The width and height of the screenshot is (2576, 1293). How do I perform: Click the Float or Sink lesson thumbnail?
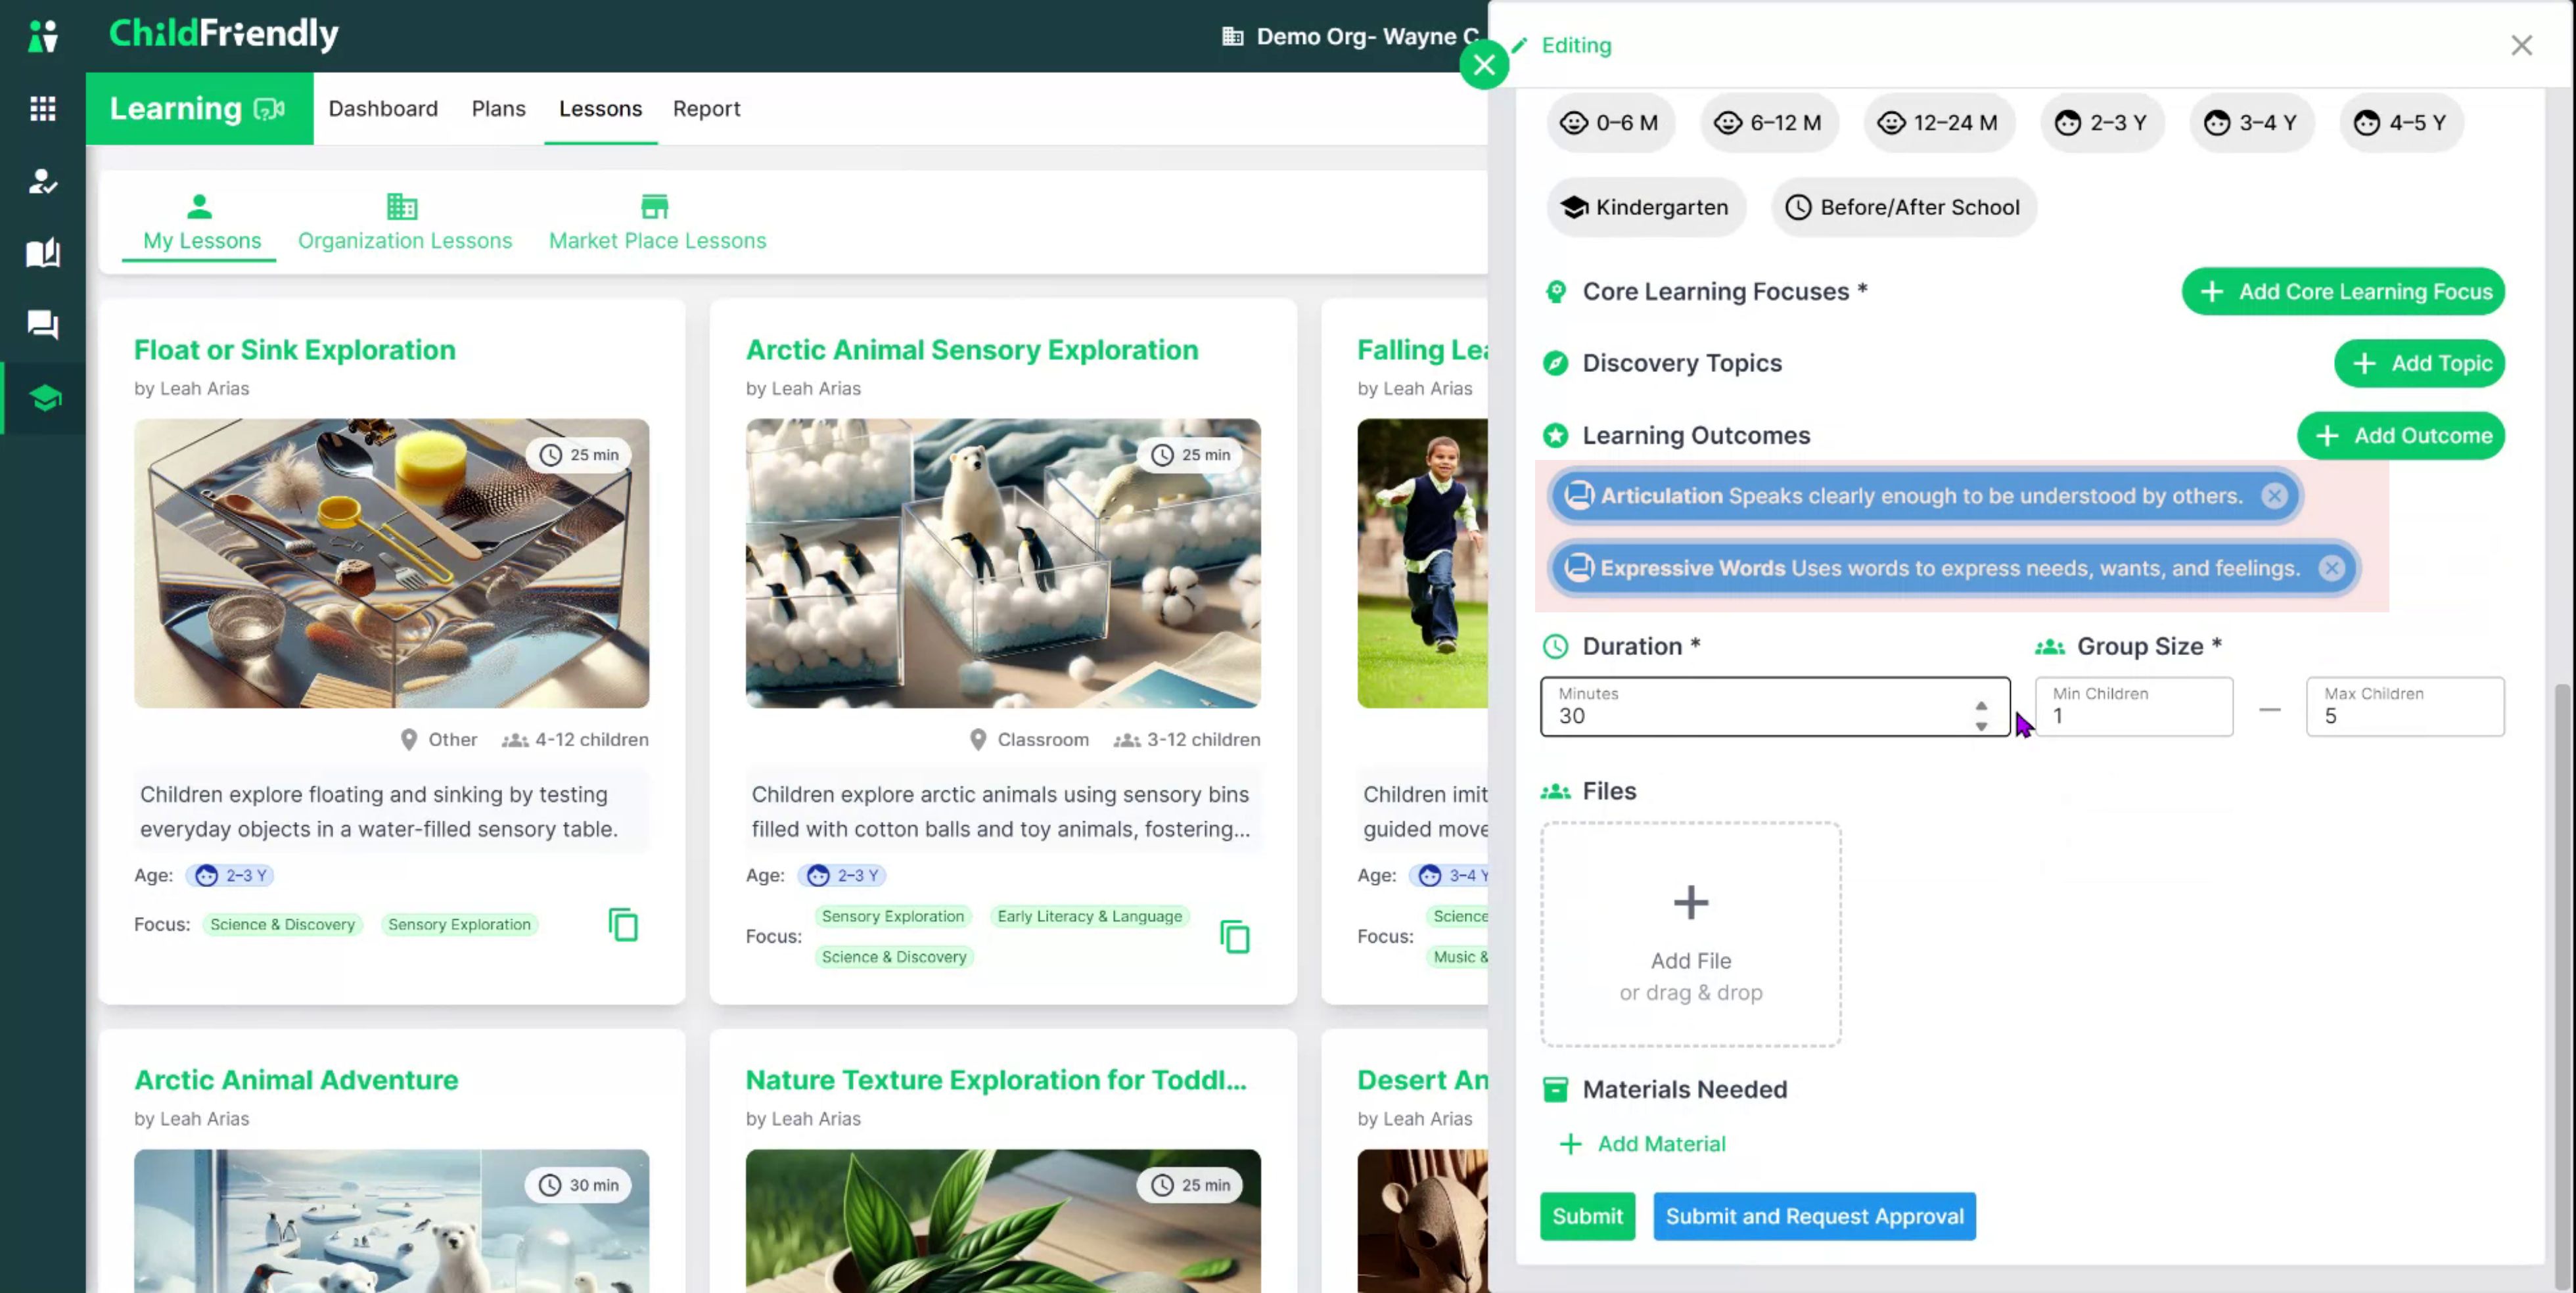point(391,563)
